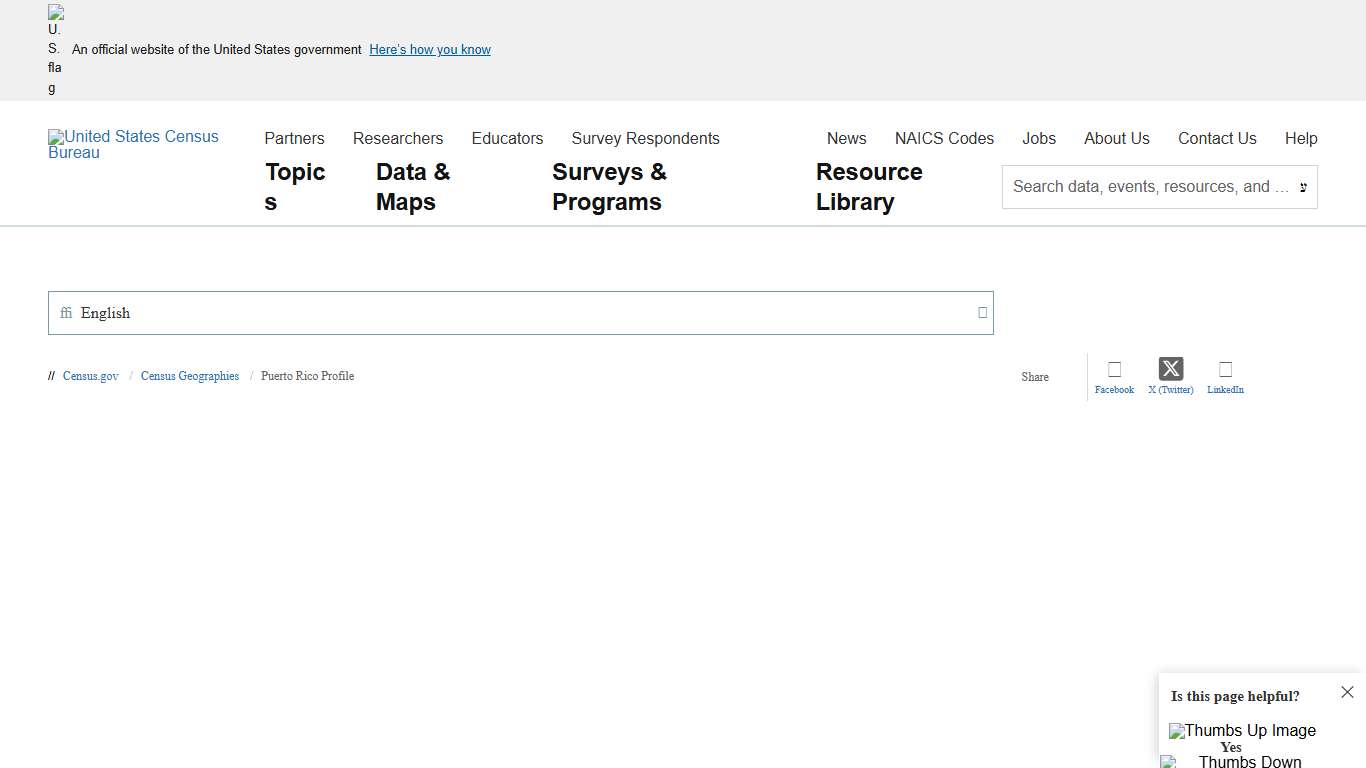
Task: Focus the search data input field
Action: (1150, 187)
